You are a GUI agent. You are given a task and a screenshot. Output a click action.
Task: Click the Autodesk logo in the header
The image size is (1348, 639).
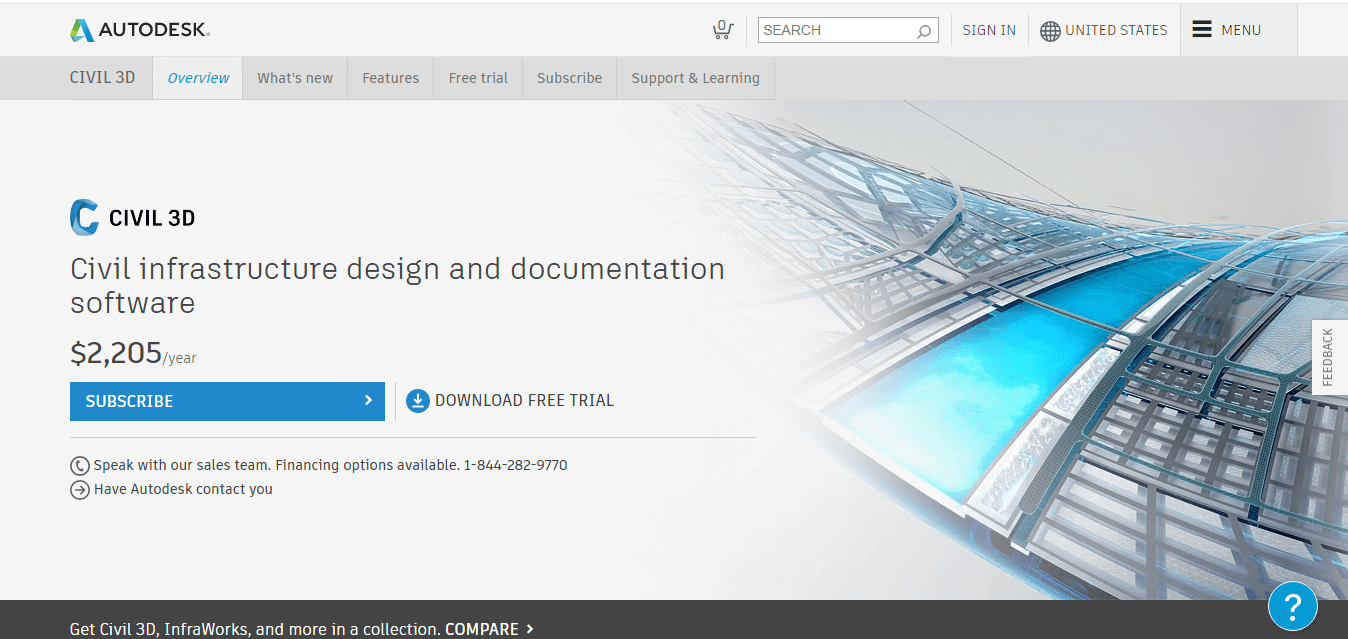[x=140, y=30]
